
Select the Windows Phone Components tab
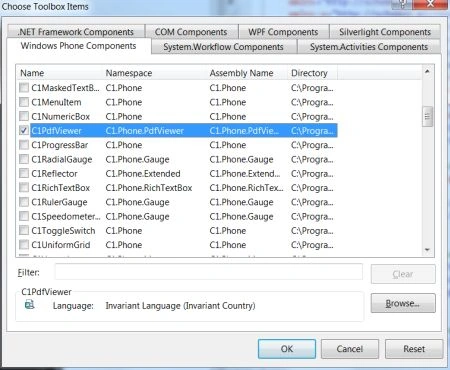(79, 46)
